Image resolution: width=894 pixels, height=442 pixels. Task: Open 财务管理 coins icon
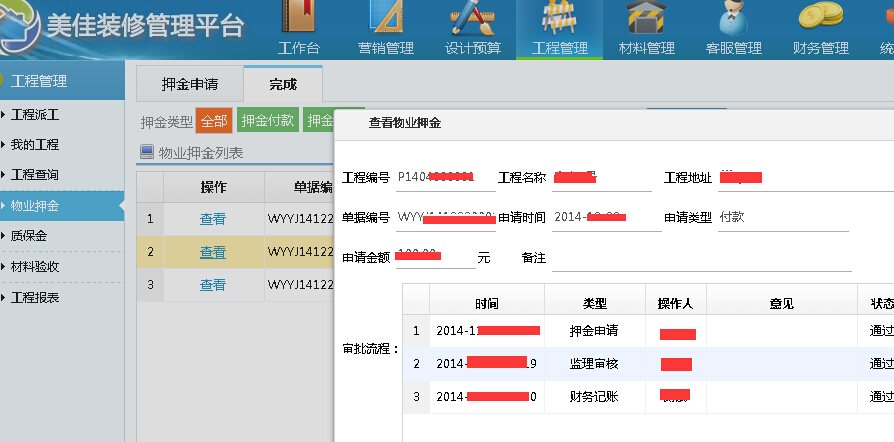820,20
